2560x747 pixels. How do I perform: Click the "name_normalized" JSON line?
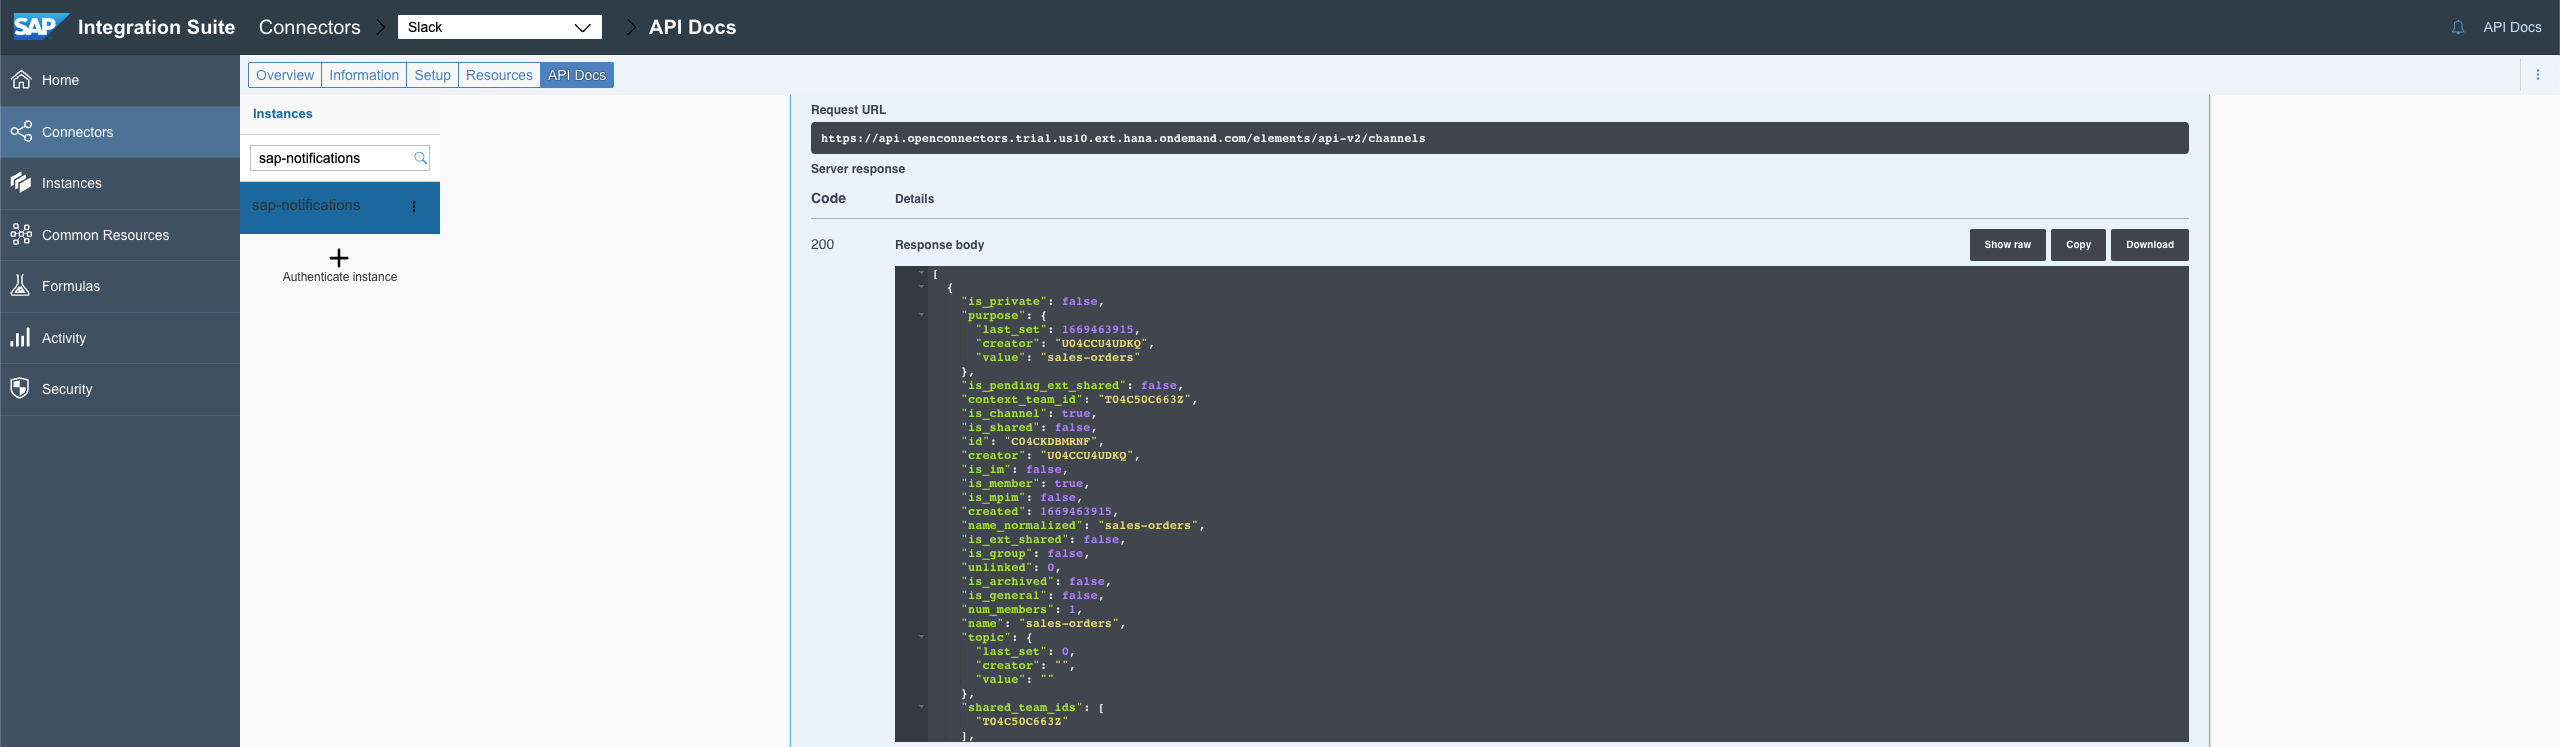[1083, 525]
